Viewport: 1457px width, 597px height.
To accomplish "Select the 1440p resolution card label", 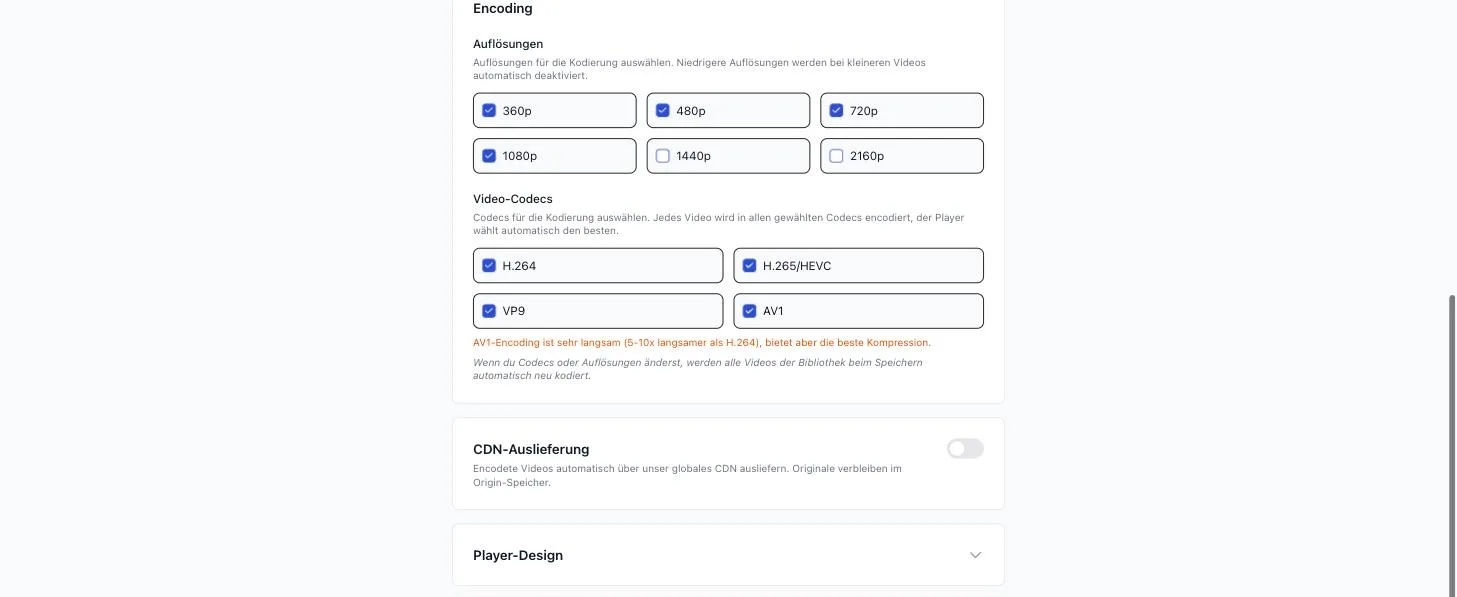I will [693, 156].
